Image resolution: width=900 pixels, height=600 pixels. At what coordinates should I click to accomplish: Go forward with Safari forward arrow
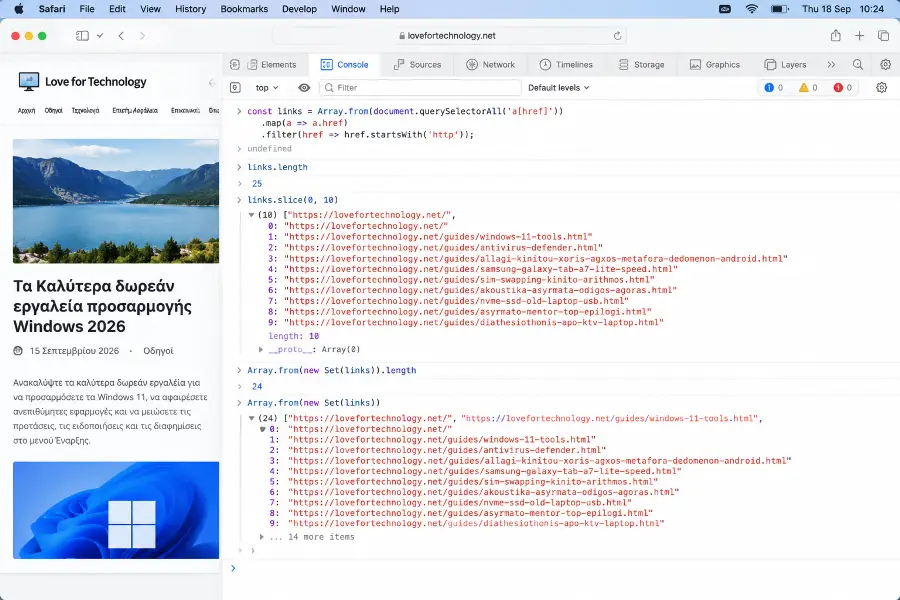click(142, 36)
